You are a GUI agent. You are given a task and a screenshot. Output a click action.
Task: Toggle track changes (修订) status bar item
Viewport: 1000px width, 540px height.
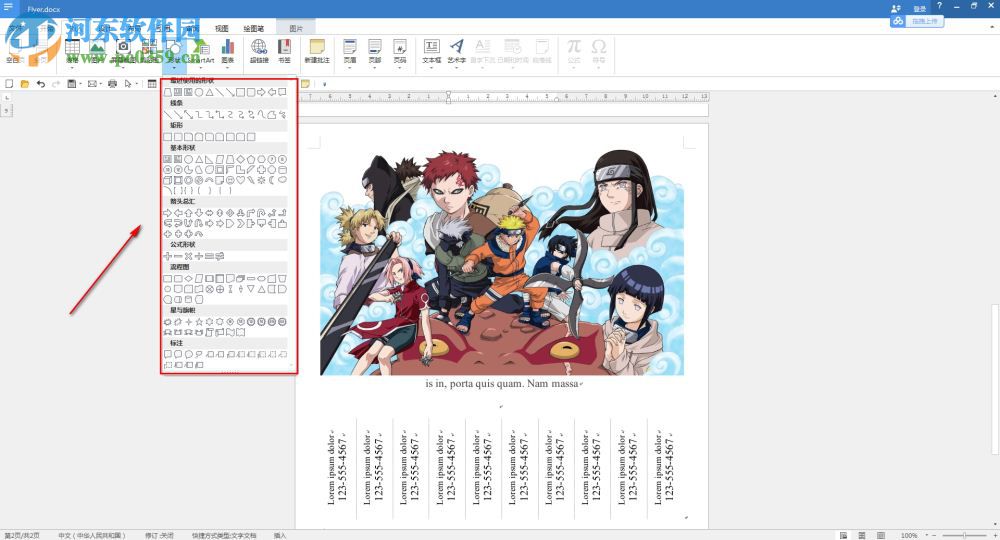(159, 536)
